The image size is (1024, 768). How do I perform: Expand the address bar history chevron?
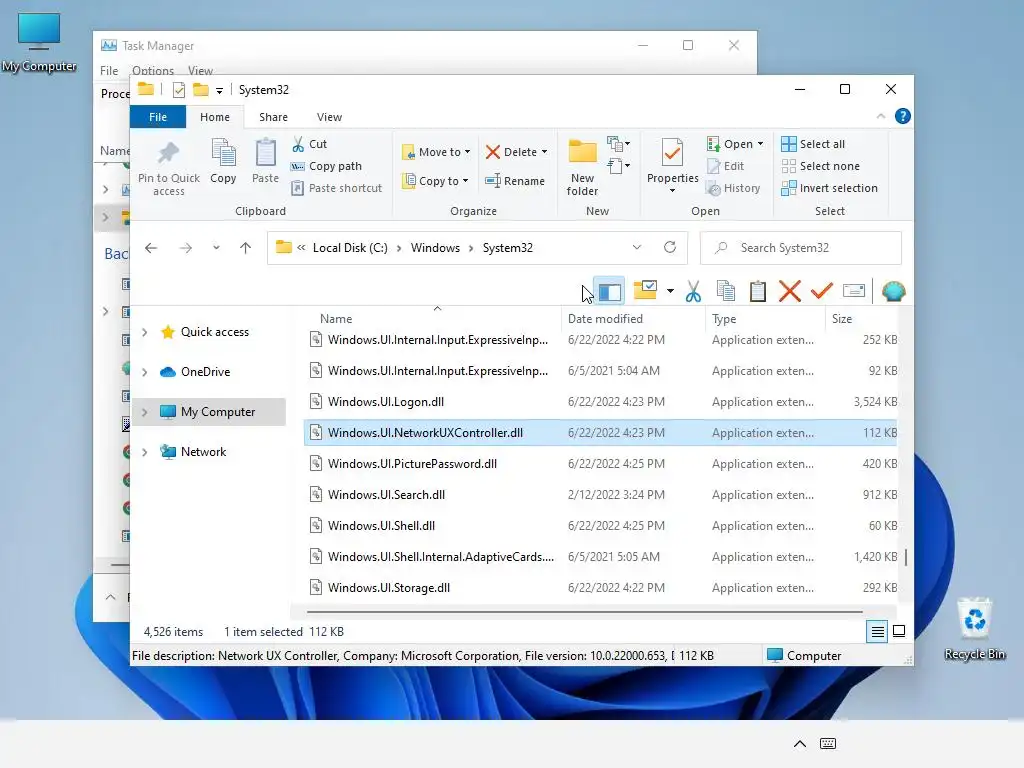(x=637, y=248)
